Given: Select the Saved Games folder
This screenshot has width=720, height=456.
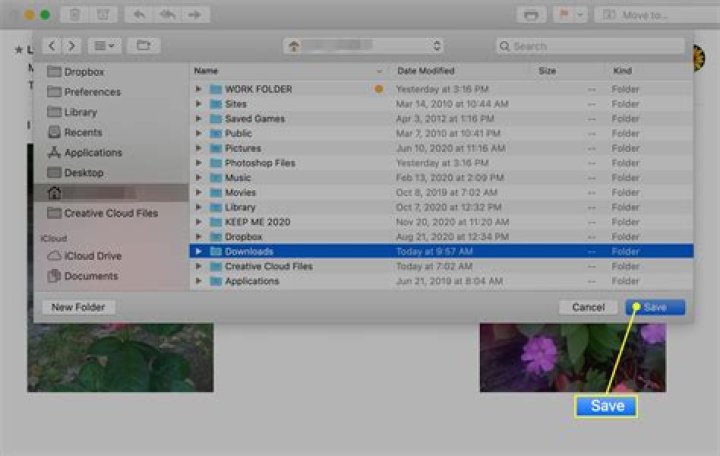Looking at the screenshot, I should click(441, 118).
